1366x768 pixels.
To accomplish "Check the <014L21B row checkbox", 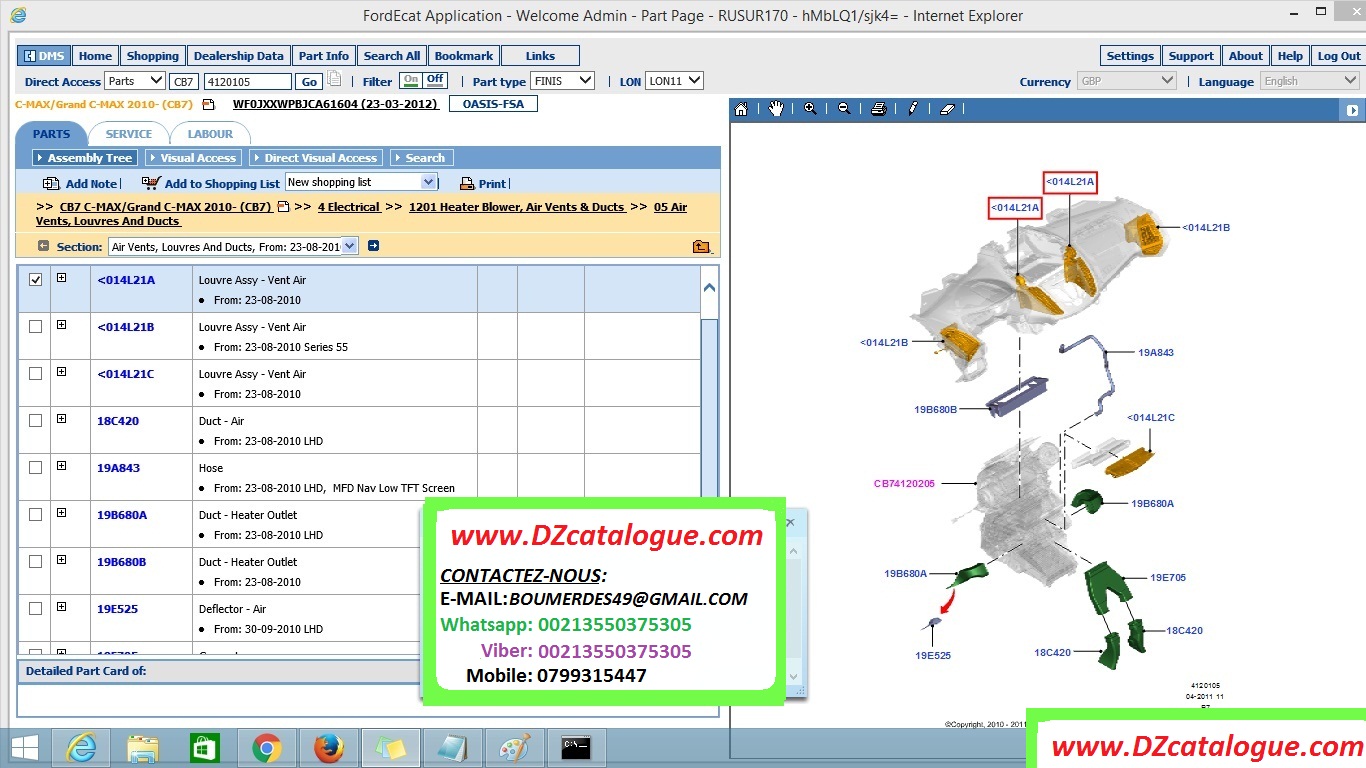I will click(x=36, y=327).
